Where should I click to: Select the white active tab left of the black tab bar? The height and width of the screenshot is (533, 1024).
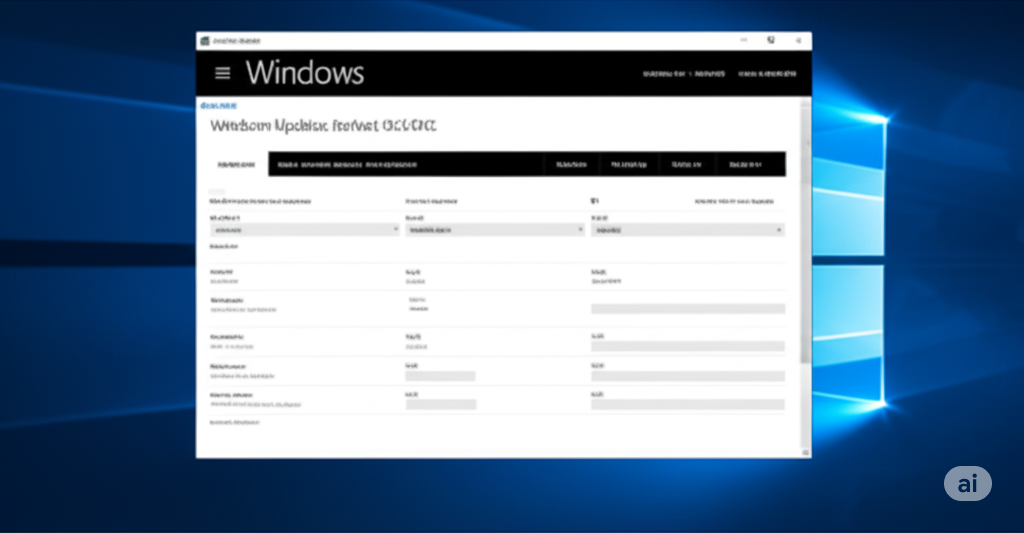(236, 165)
